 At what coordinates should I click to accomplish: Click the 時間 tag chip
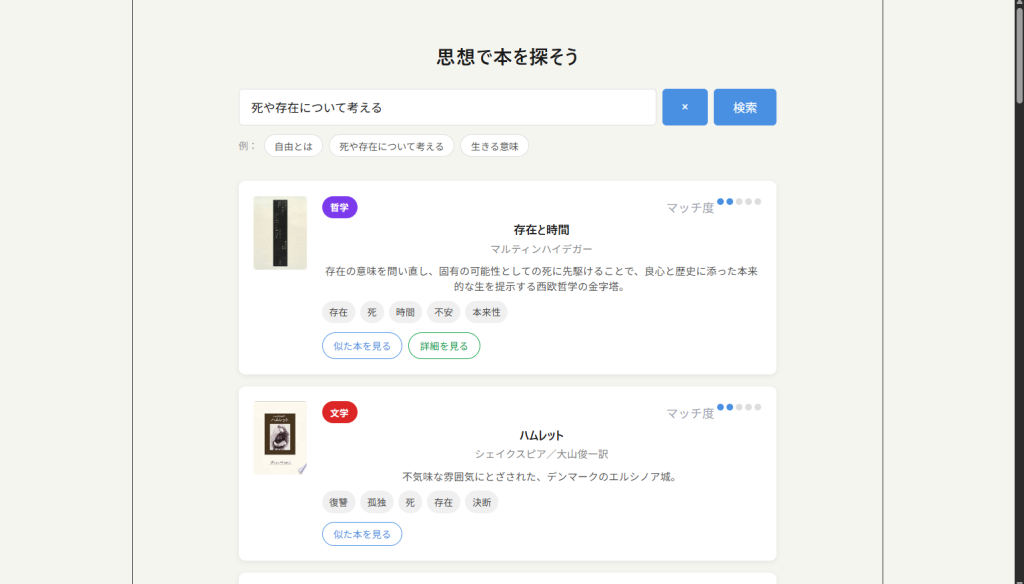pos(405,312)
